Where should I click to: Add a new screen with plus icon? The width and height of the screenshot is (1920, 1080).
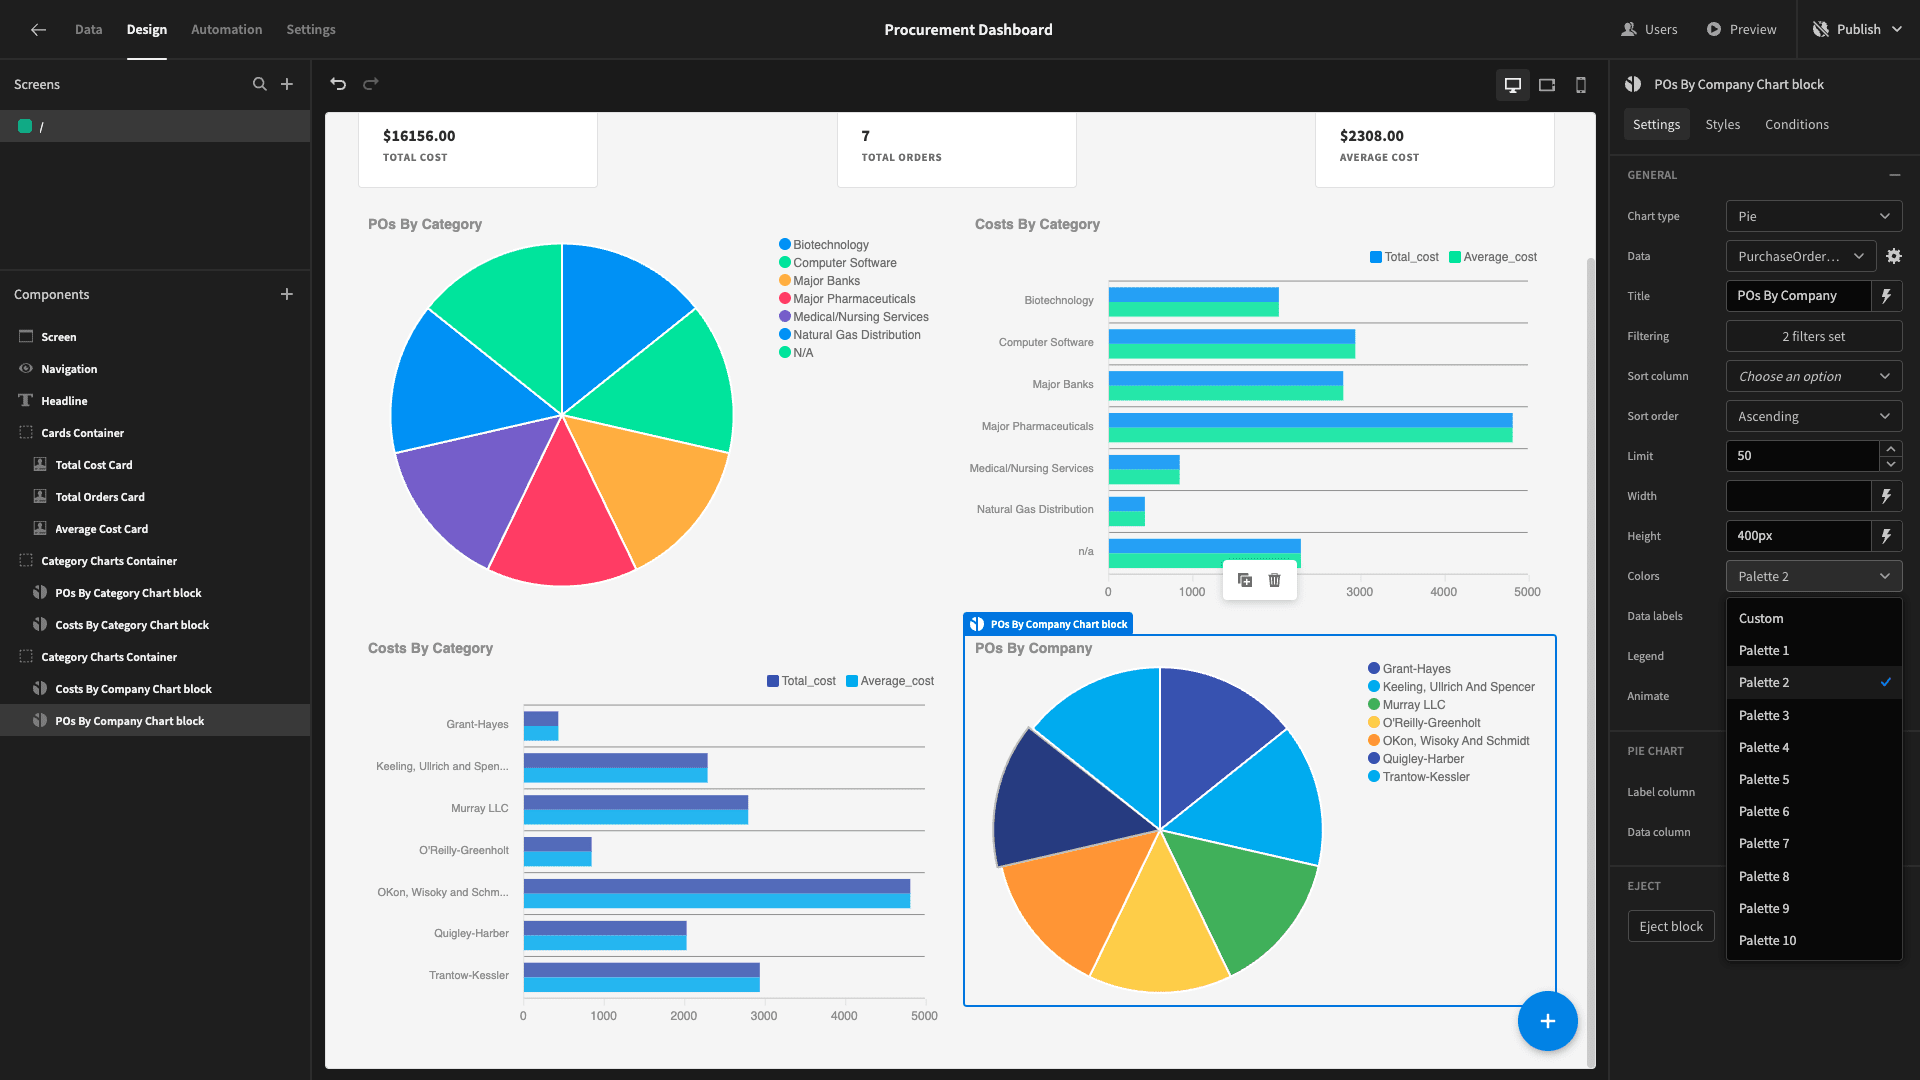[x=287, y=84]
